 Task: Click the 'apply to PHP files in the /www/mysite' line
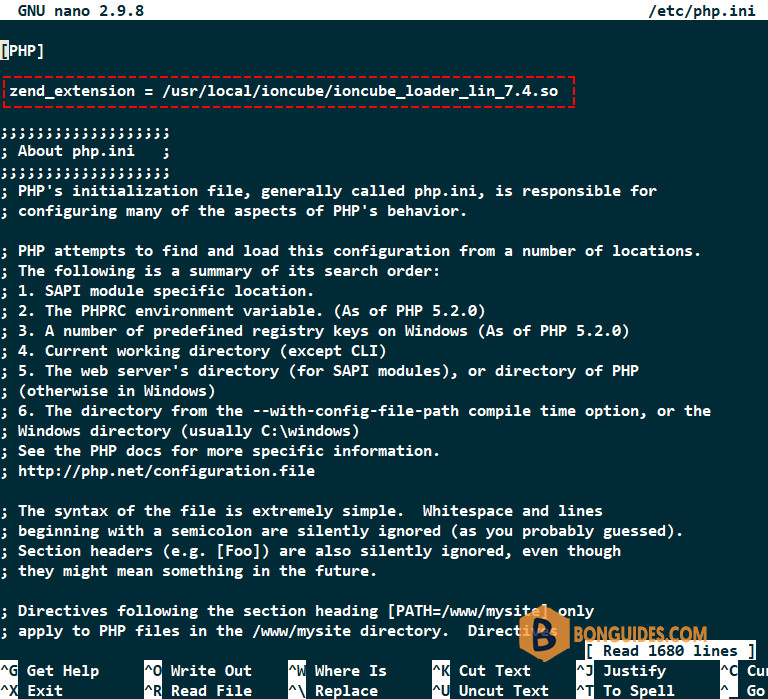pyautogui.click(x=279, y=631)
